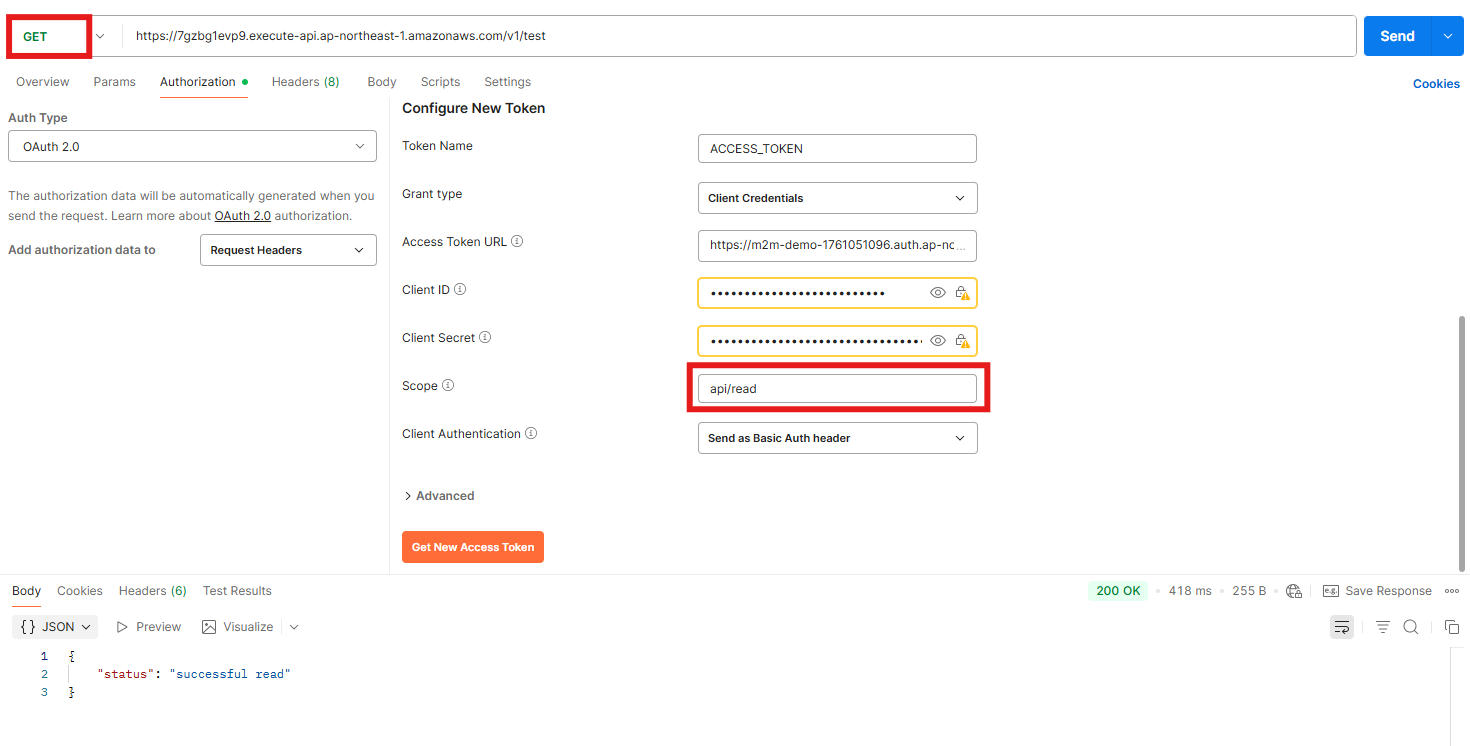
Task: Open the Grant type Client Credentials dropdown
Action: point(837,198)
